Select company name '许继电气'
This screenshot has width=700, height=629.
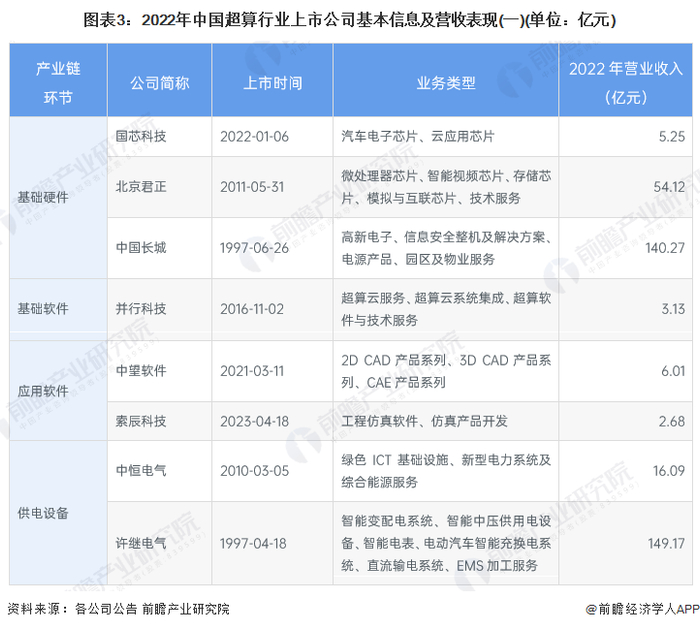pos(141,543)
